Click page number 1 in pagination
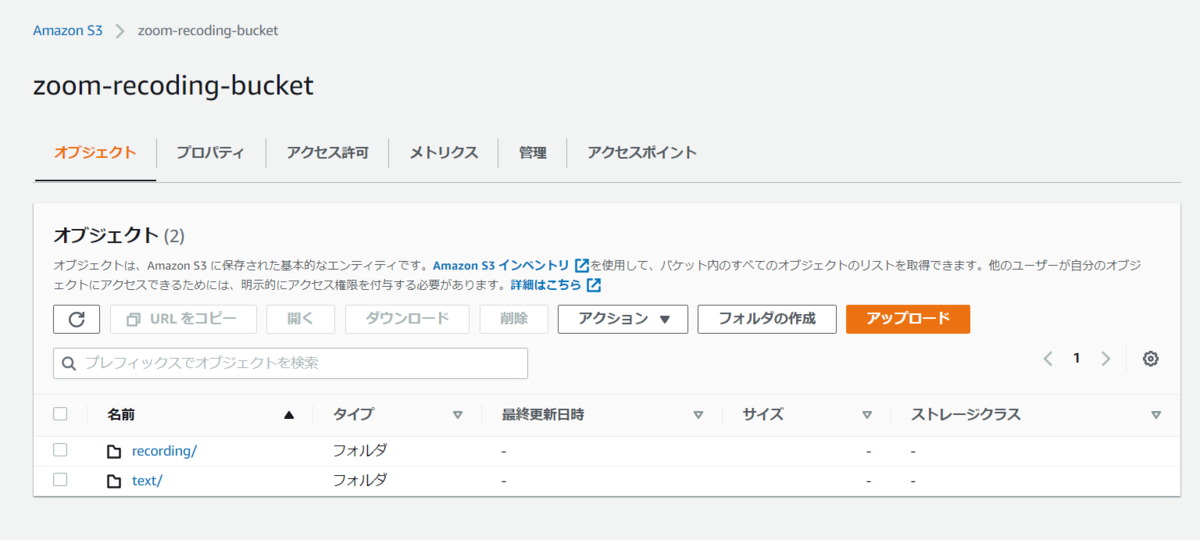 1076,358
